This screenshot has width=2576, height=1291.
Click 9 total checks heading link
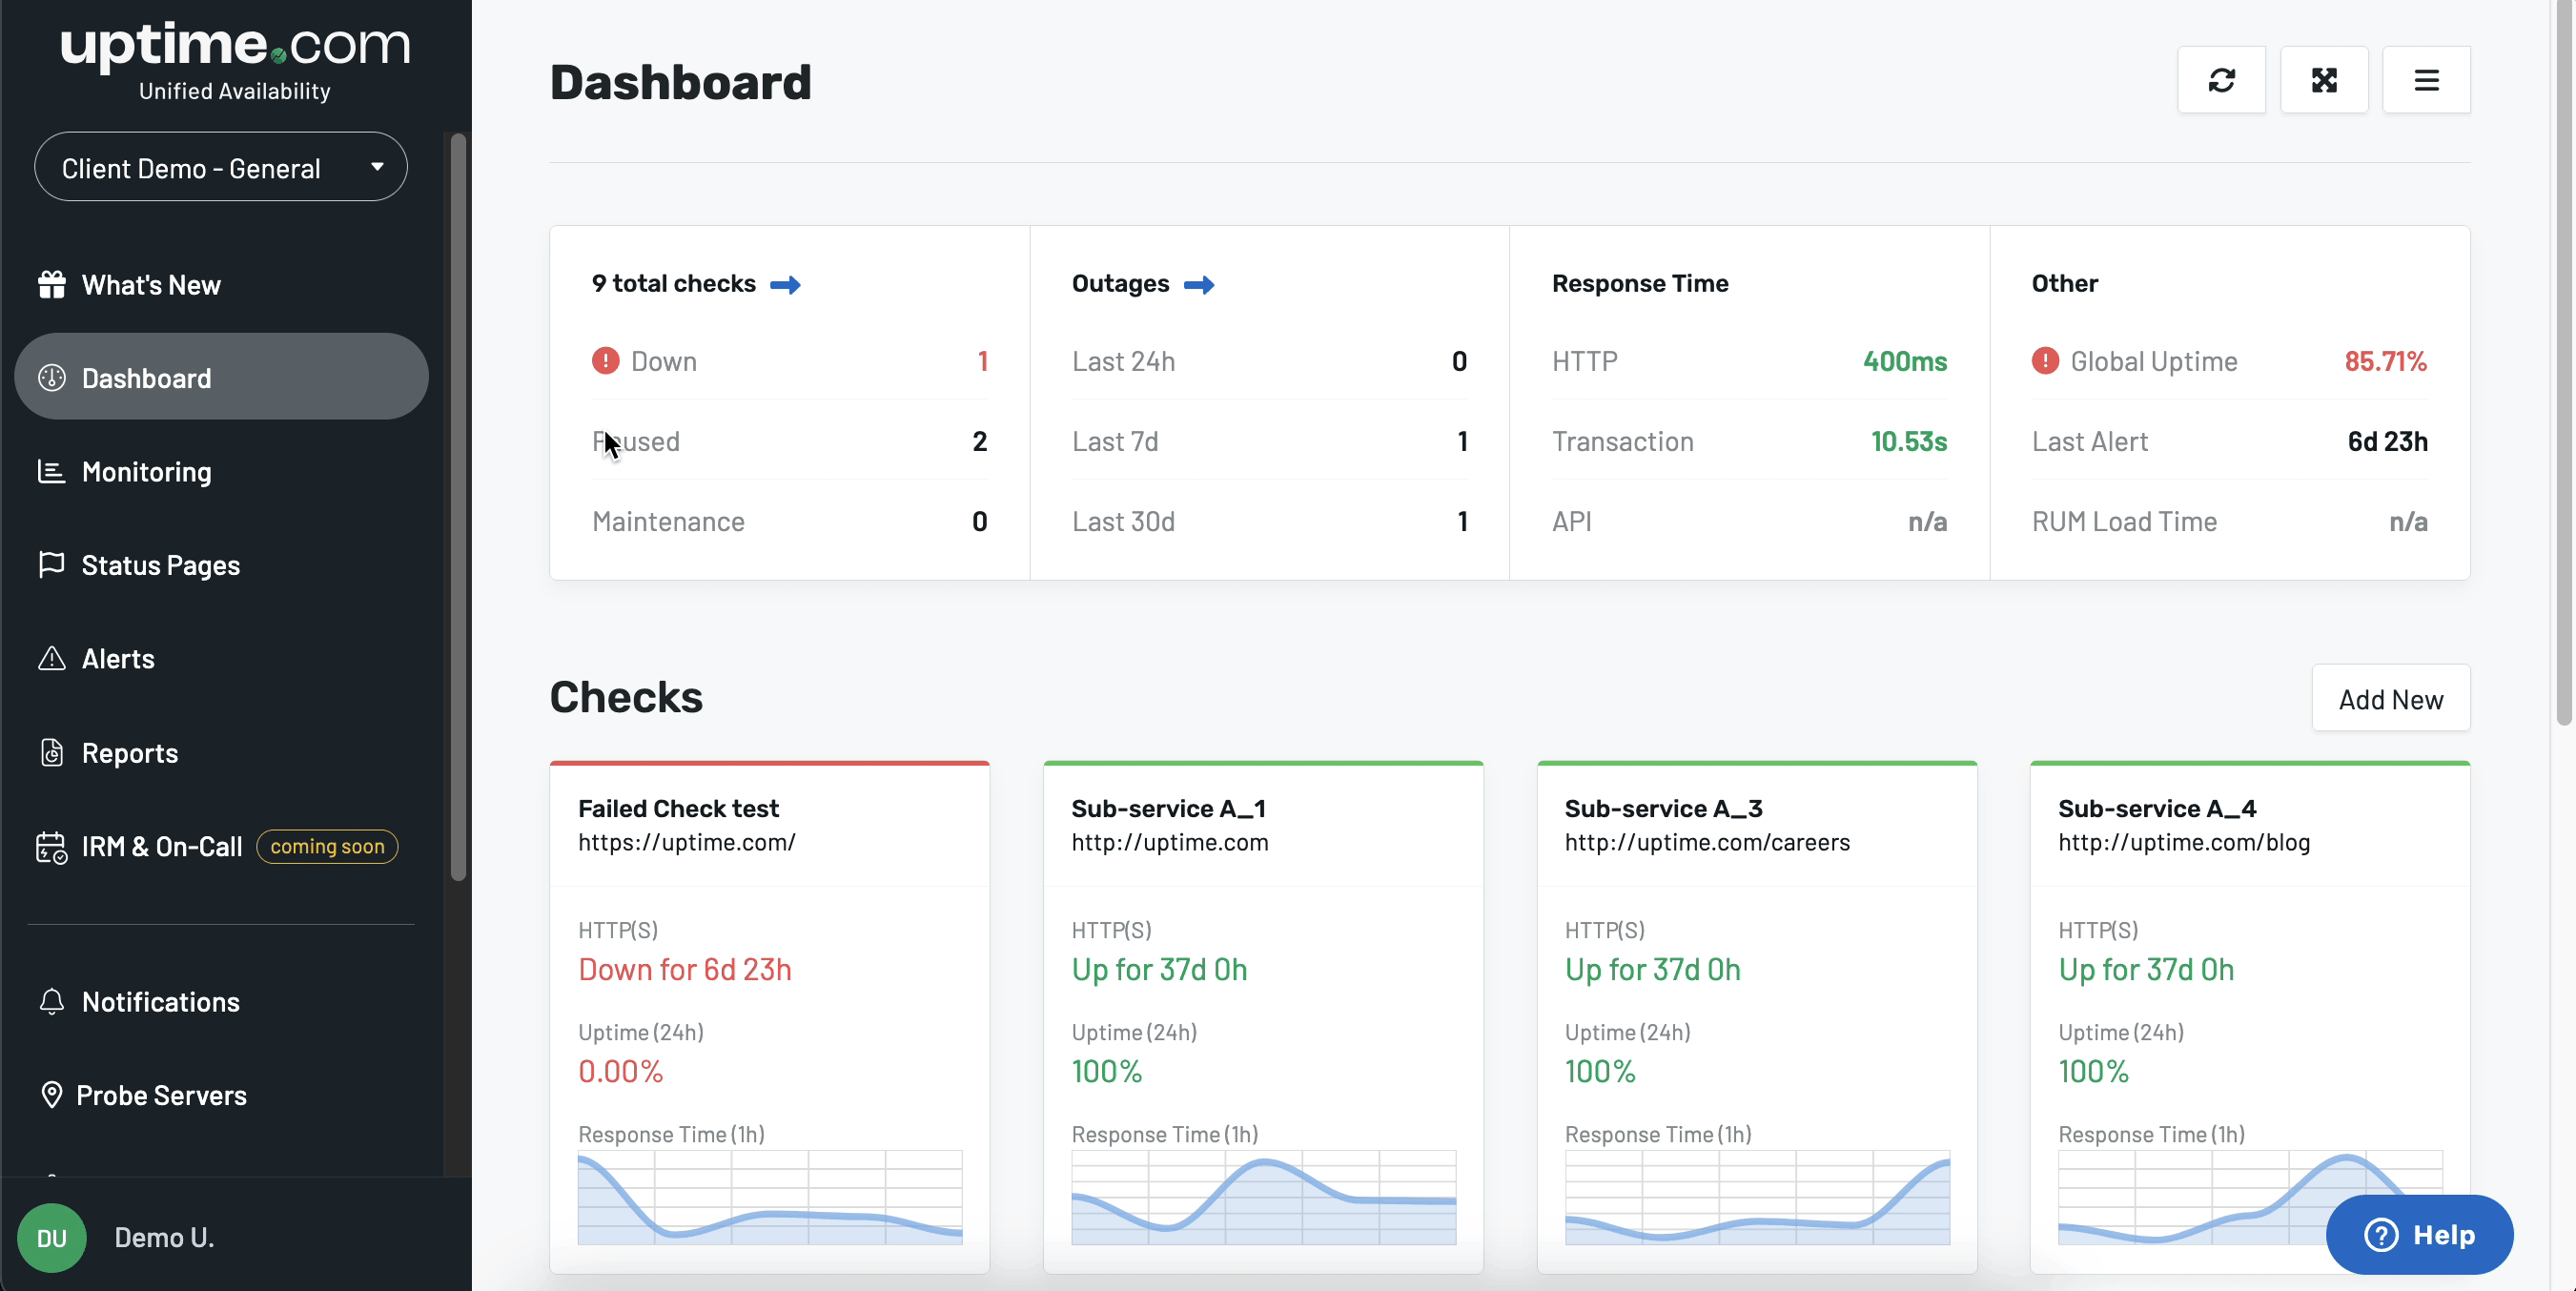point(673,284)
